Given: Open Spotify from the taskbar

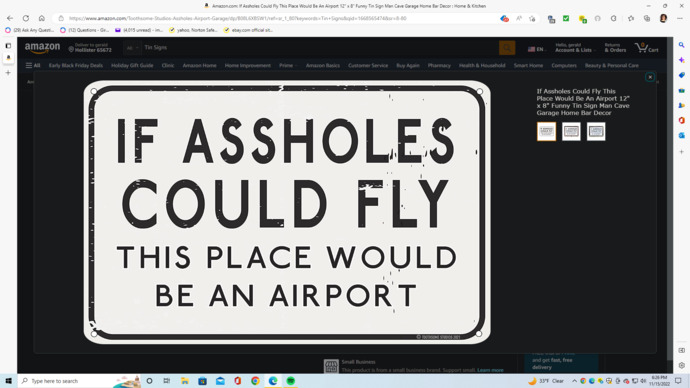Looking at the screenshot, I should pyautogui.click(x=290, y=381).
